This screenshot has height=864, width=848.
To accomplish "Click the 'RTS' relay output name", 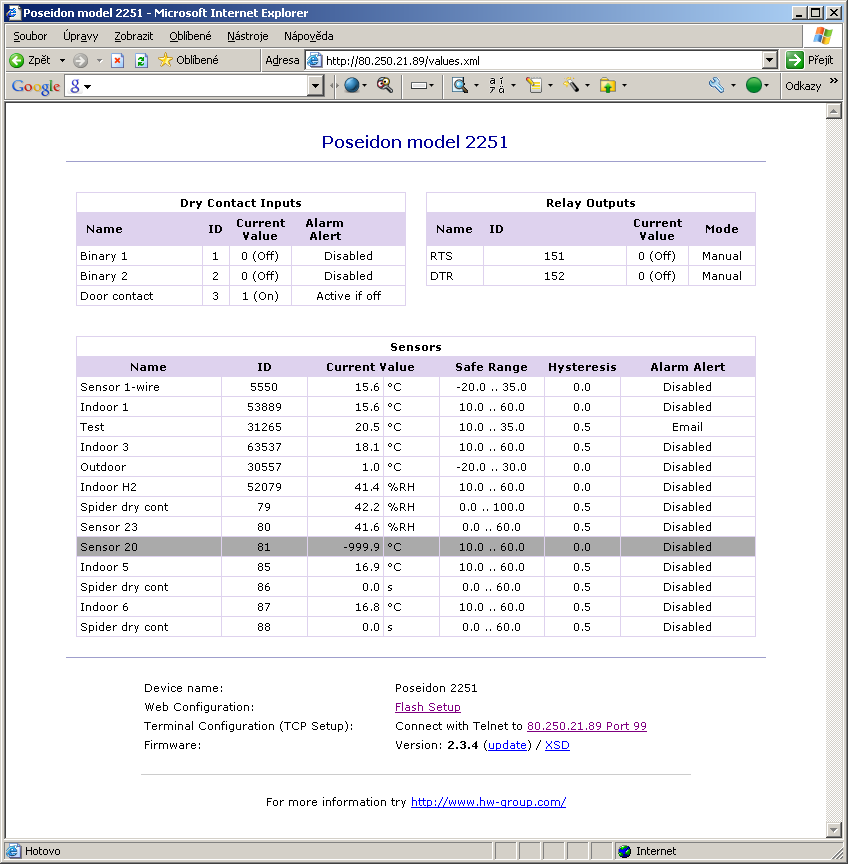I will 441,256.
